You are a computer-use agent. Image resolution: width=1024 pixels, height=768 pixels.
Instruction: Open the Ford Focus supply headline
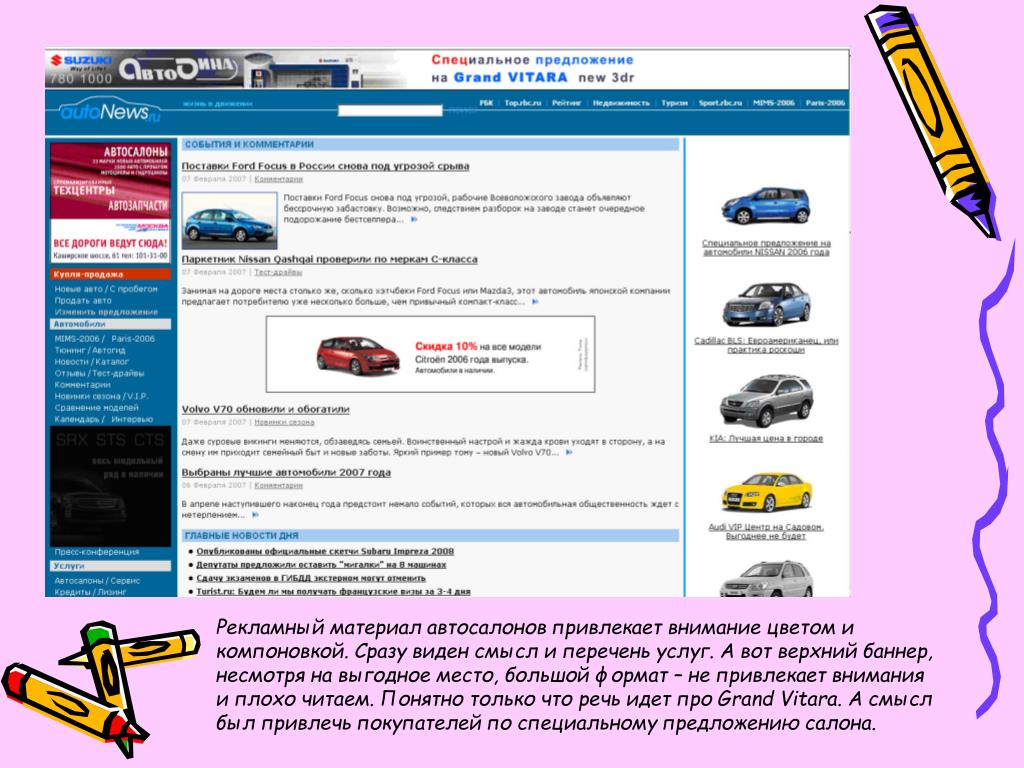[325, 166]
